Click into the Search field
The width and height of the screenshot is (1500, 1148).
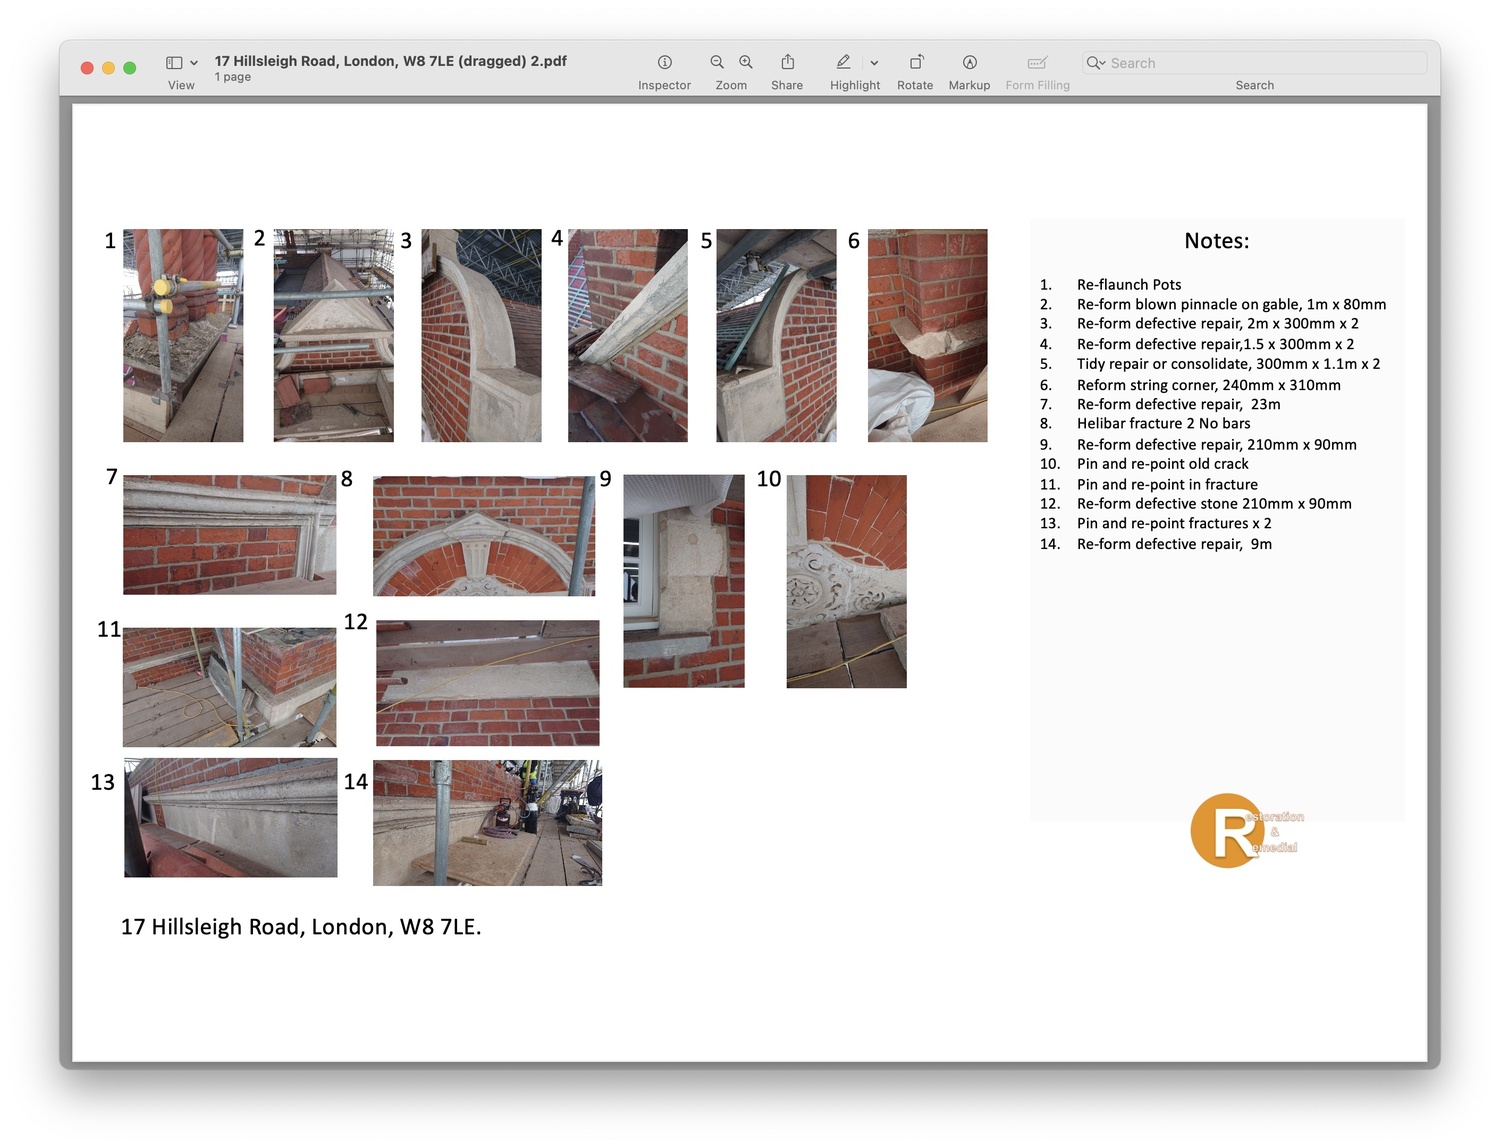point(1260,63)
